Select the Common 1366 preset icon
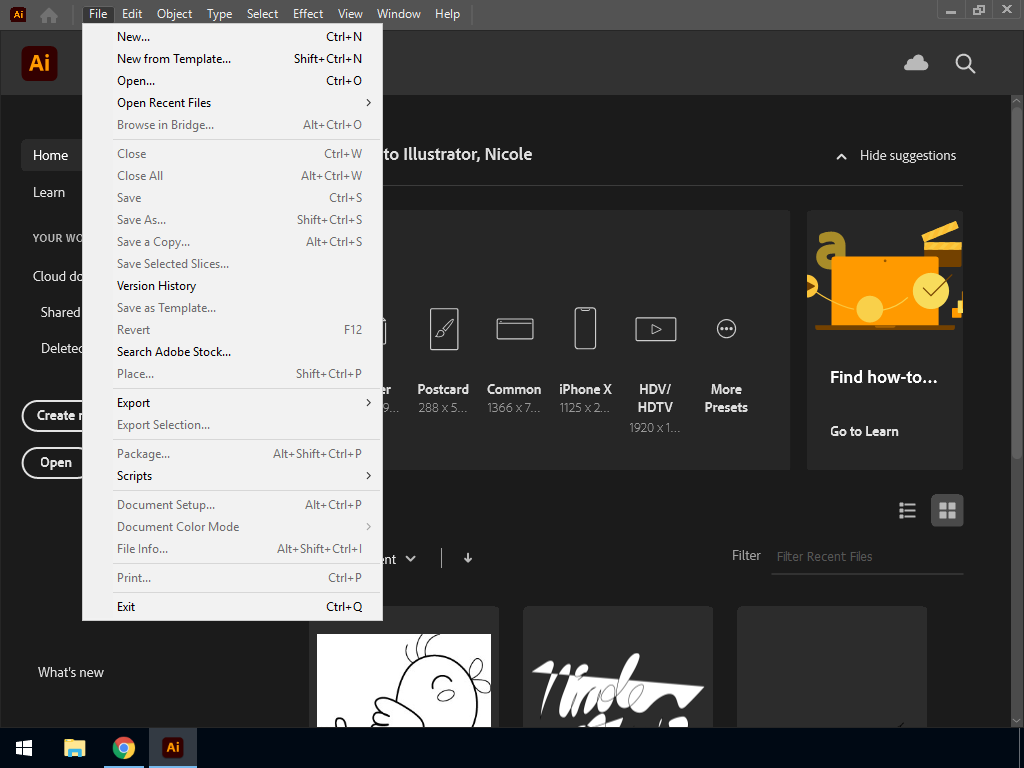The image size is (1024, 768). click(515, 328)
